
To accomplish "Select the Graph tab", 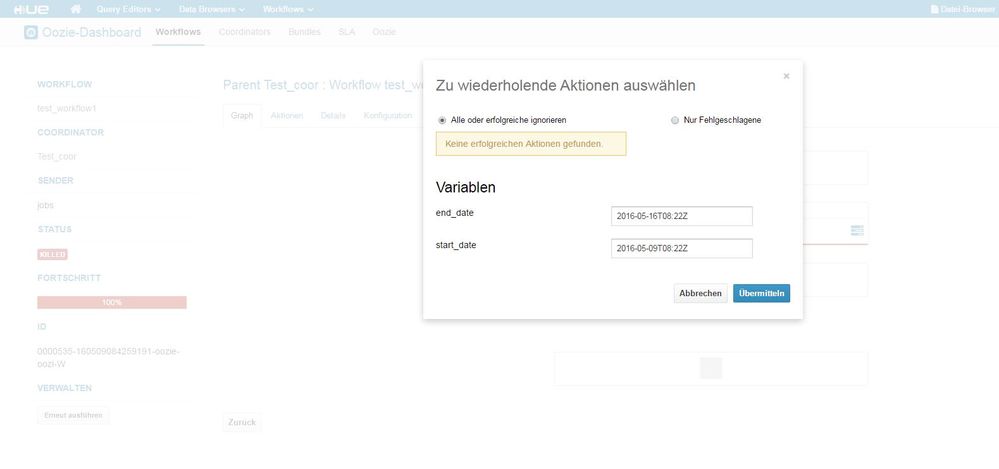I will [x=242, y=115].
